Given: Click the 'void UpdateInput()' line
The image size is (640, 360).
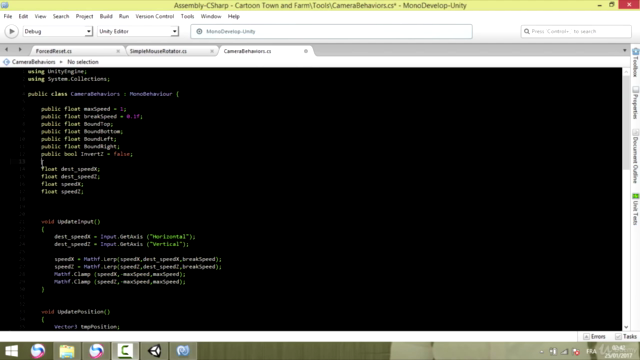Looking at the screenshot, I should click(x=71, y=222).
